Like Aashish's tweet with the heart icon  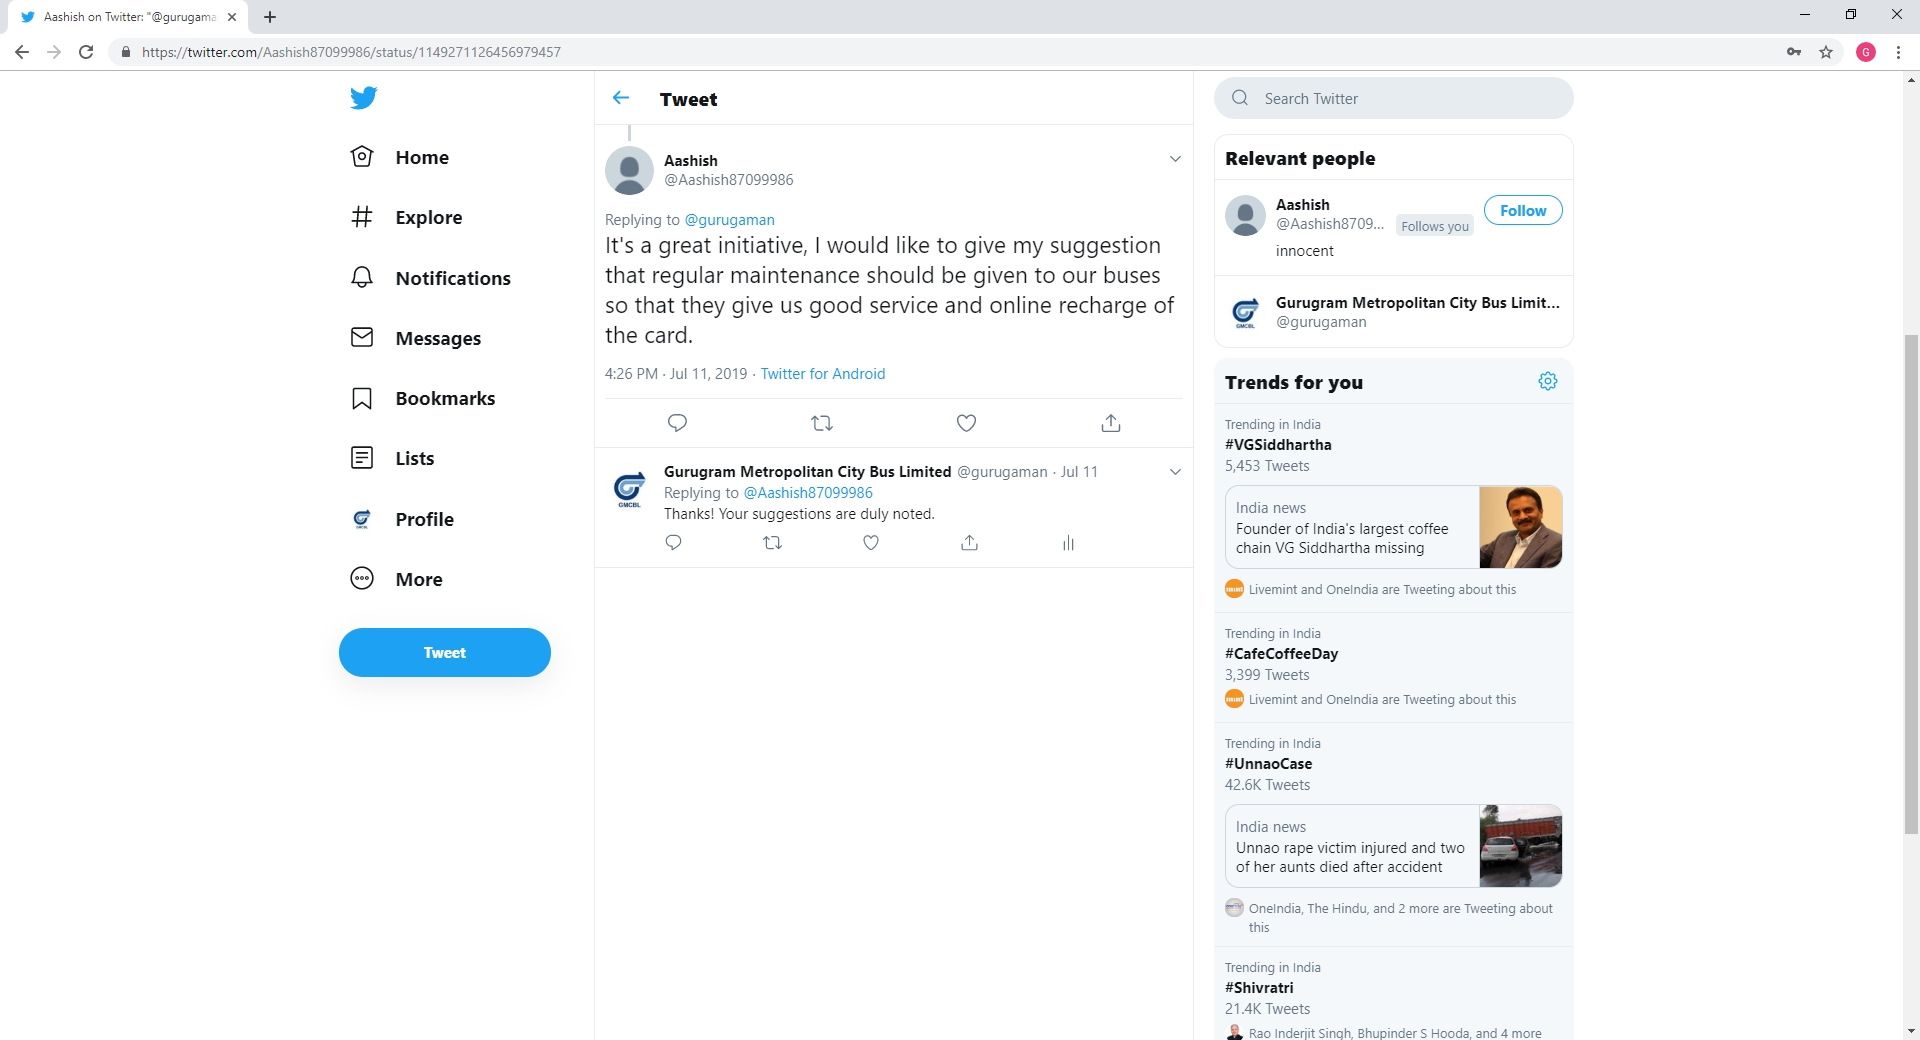966,423
